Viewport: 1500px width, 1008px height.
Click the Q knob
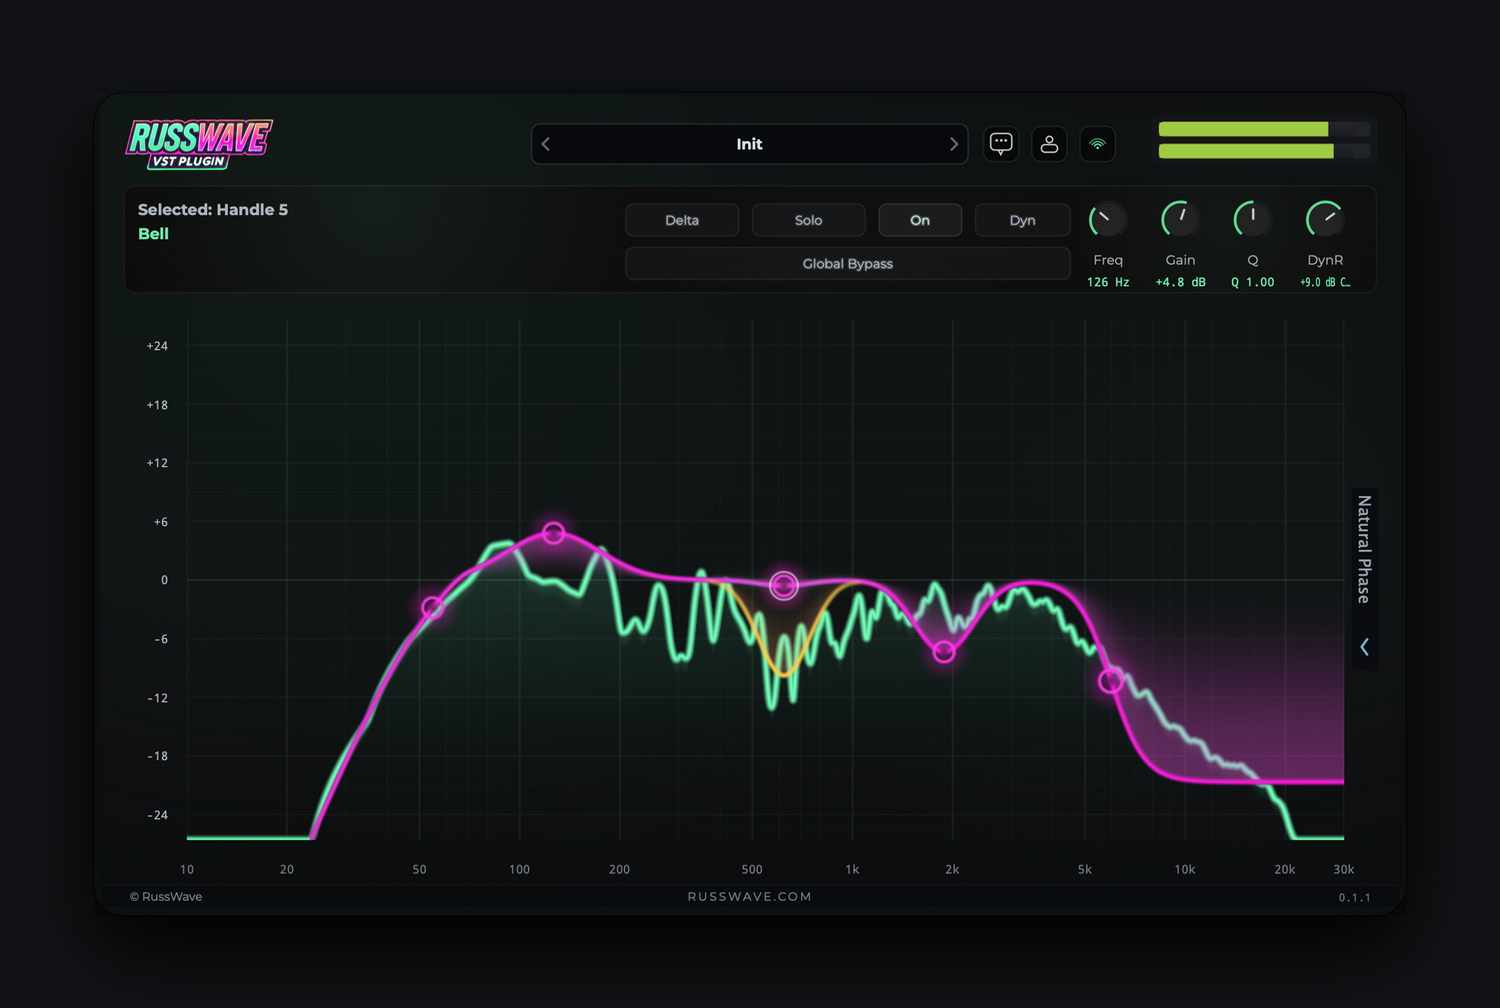tap(1252, 219)
